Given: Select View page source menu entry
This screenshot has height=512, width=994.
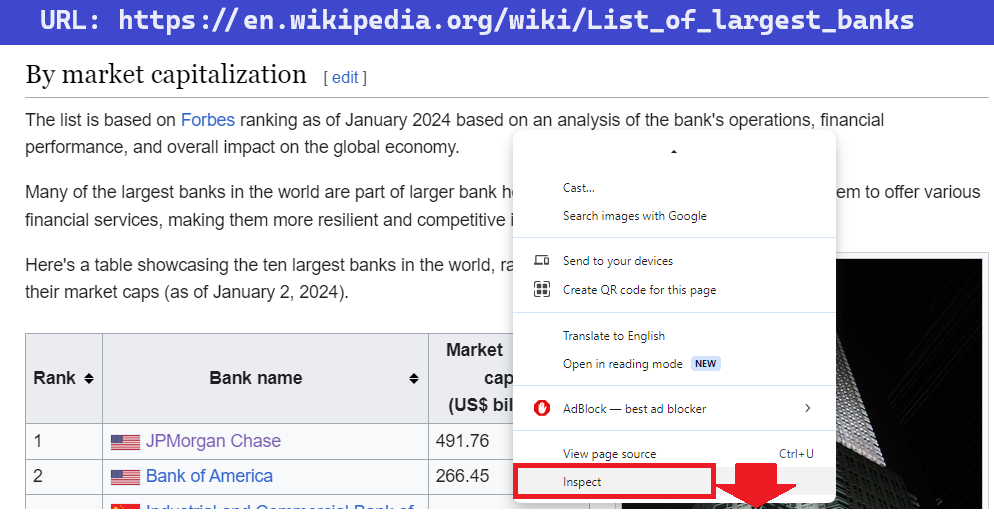Looking at the screenshot, I should click(x=674, y=454).
